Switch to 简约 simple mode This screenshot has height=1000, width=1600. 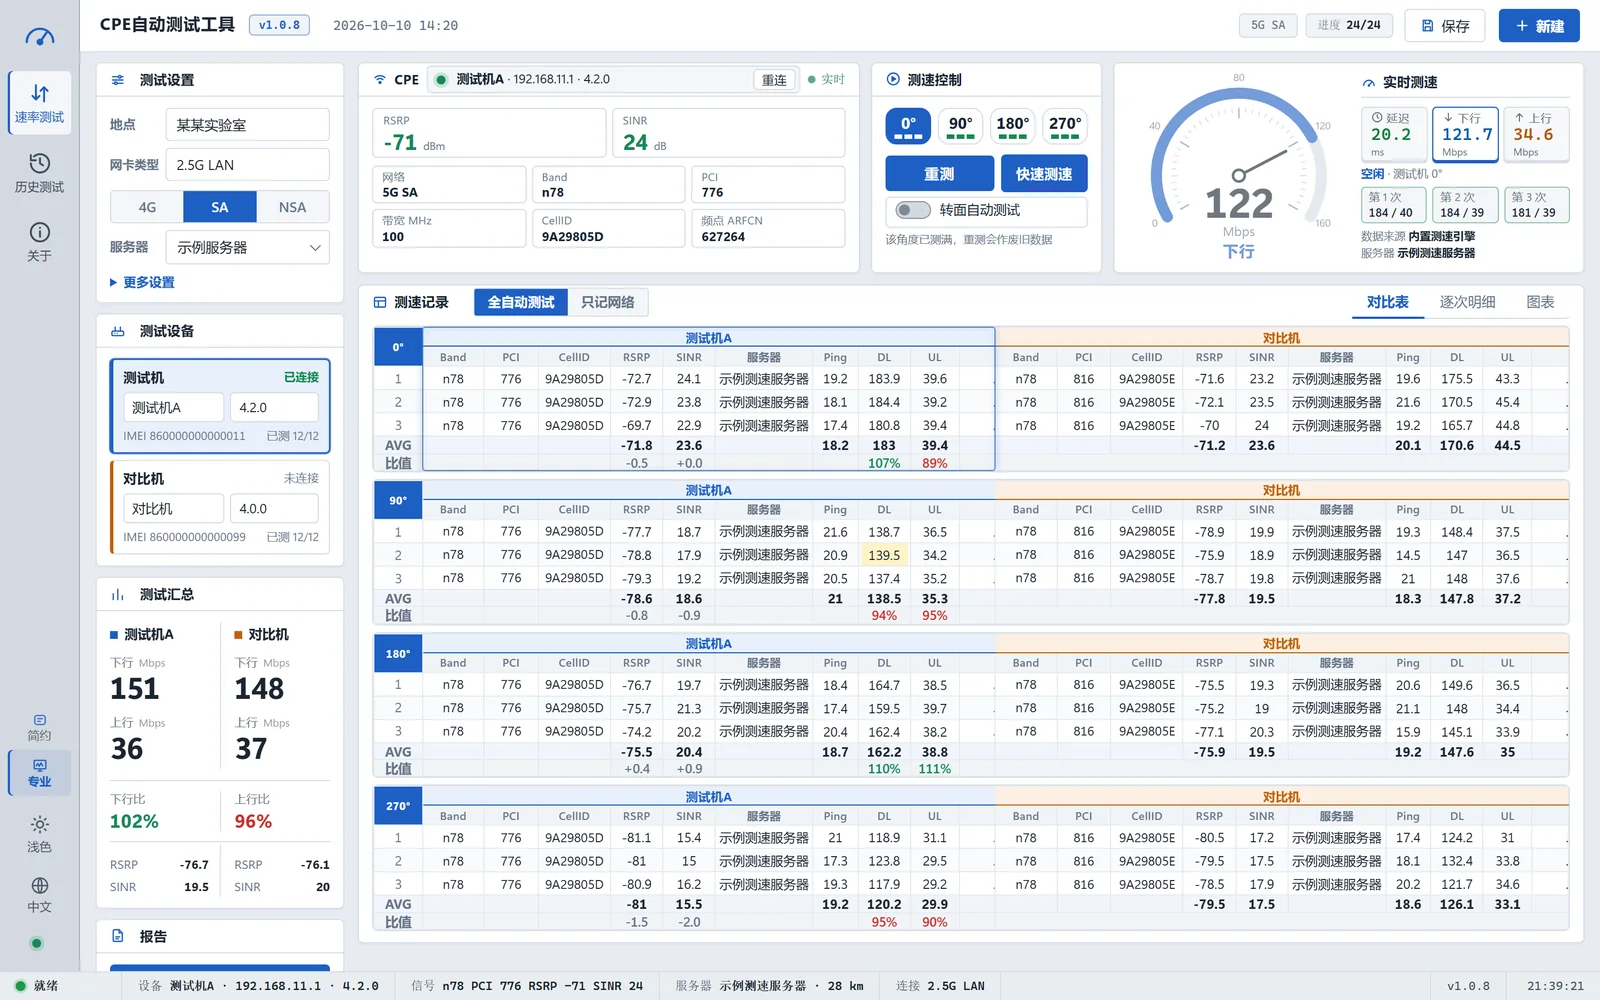pyautogui.click(x=39, y=728)
